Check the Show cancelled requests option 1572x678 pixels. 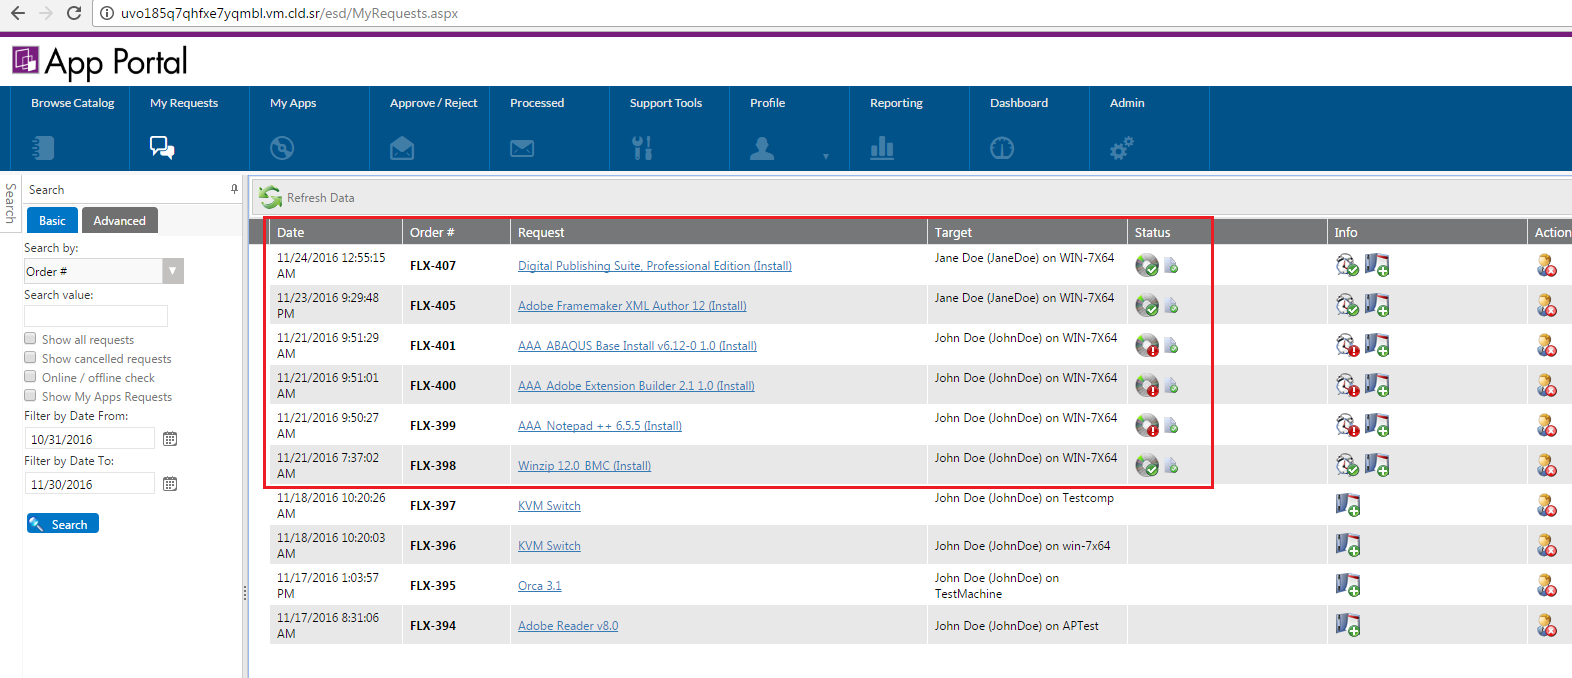30,358
